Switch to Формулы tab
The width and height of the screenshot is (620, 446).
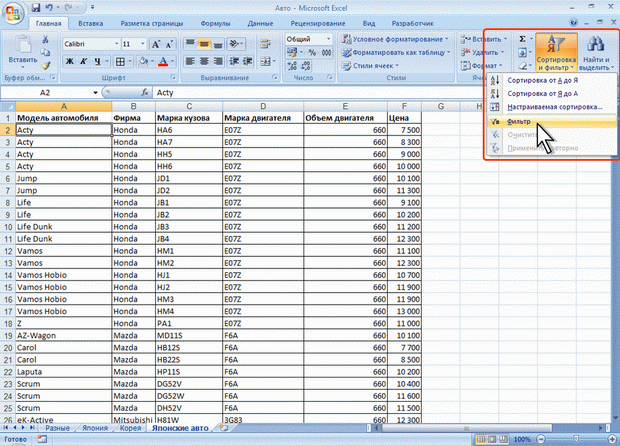(x=215, y=23)
